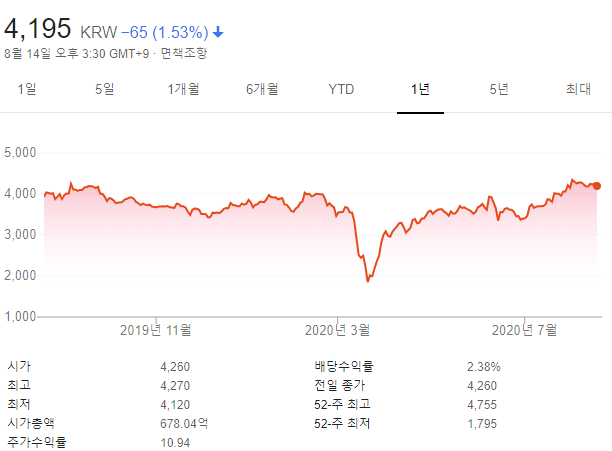Click the 최고 value 4,270
This screenshot has height=451, width=612.
tap(175, 385)
